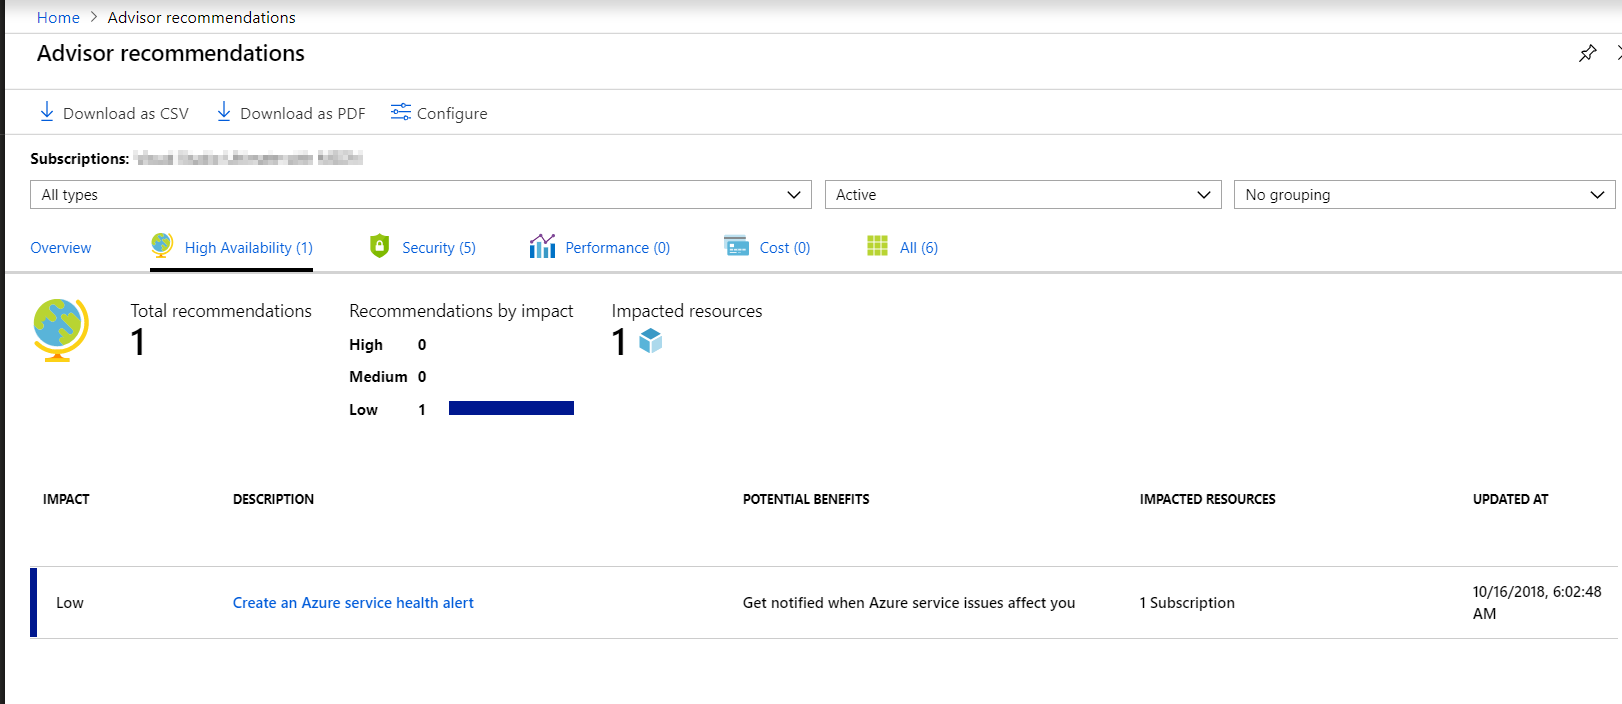Switch to the Overview tab
1622x704 pixels.
click(x=61, y=248)
